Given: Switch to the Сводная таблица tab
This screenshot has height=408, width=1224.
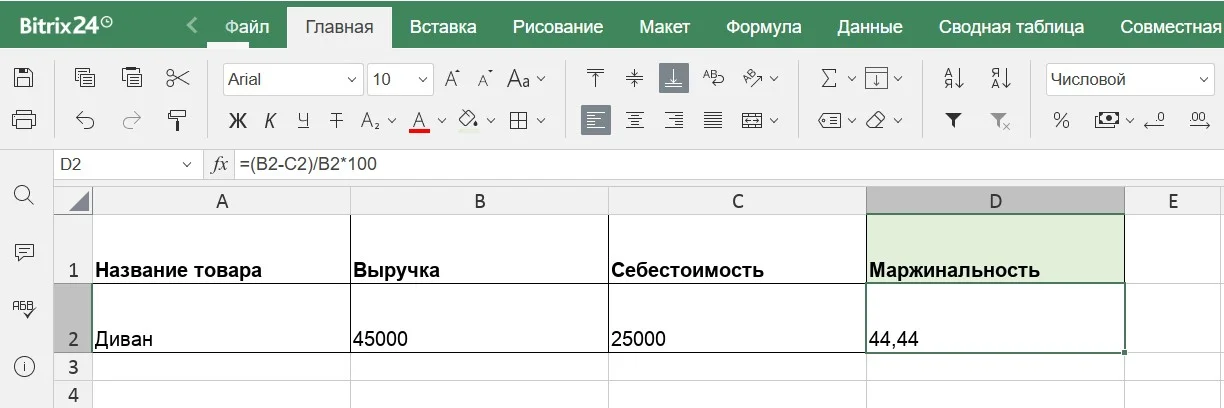Looking at the screenshot, I should click(1010, 27).
